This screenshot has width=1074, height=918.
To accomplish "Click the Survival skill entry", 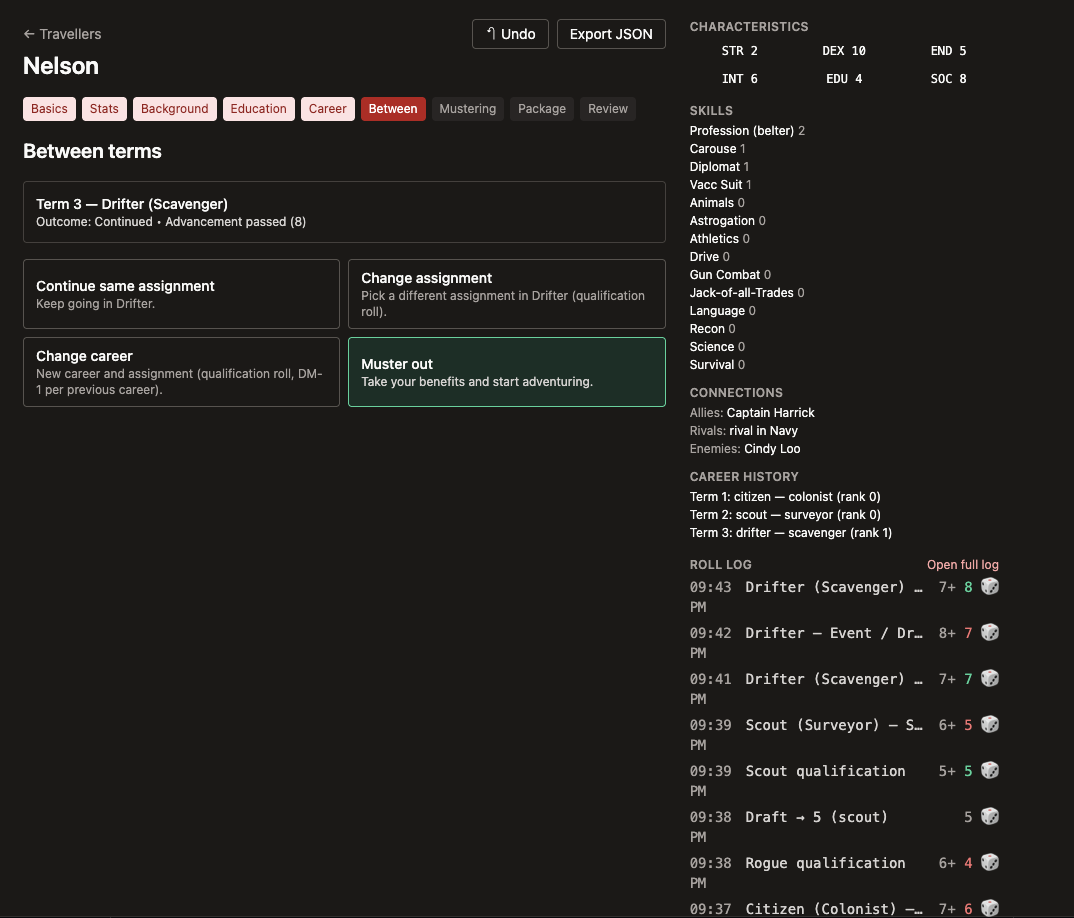I will tap(717, 364).
